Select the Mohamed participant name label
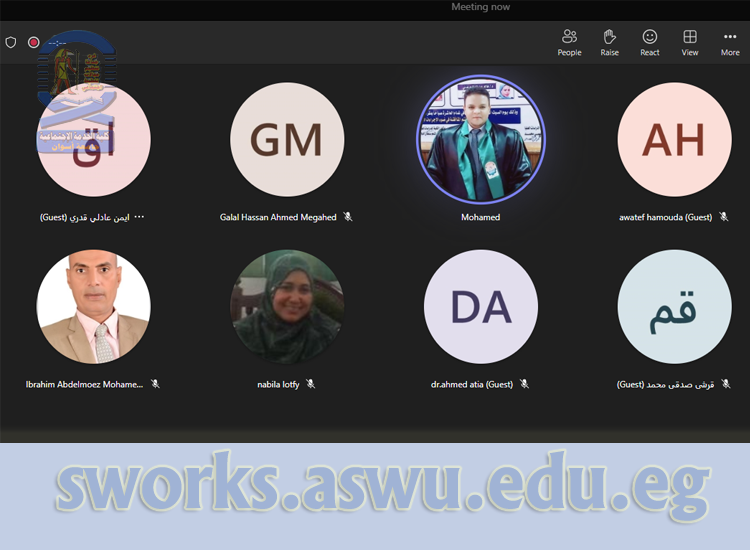750x550 pixels. [480, 217]
